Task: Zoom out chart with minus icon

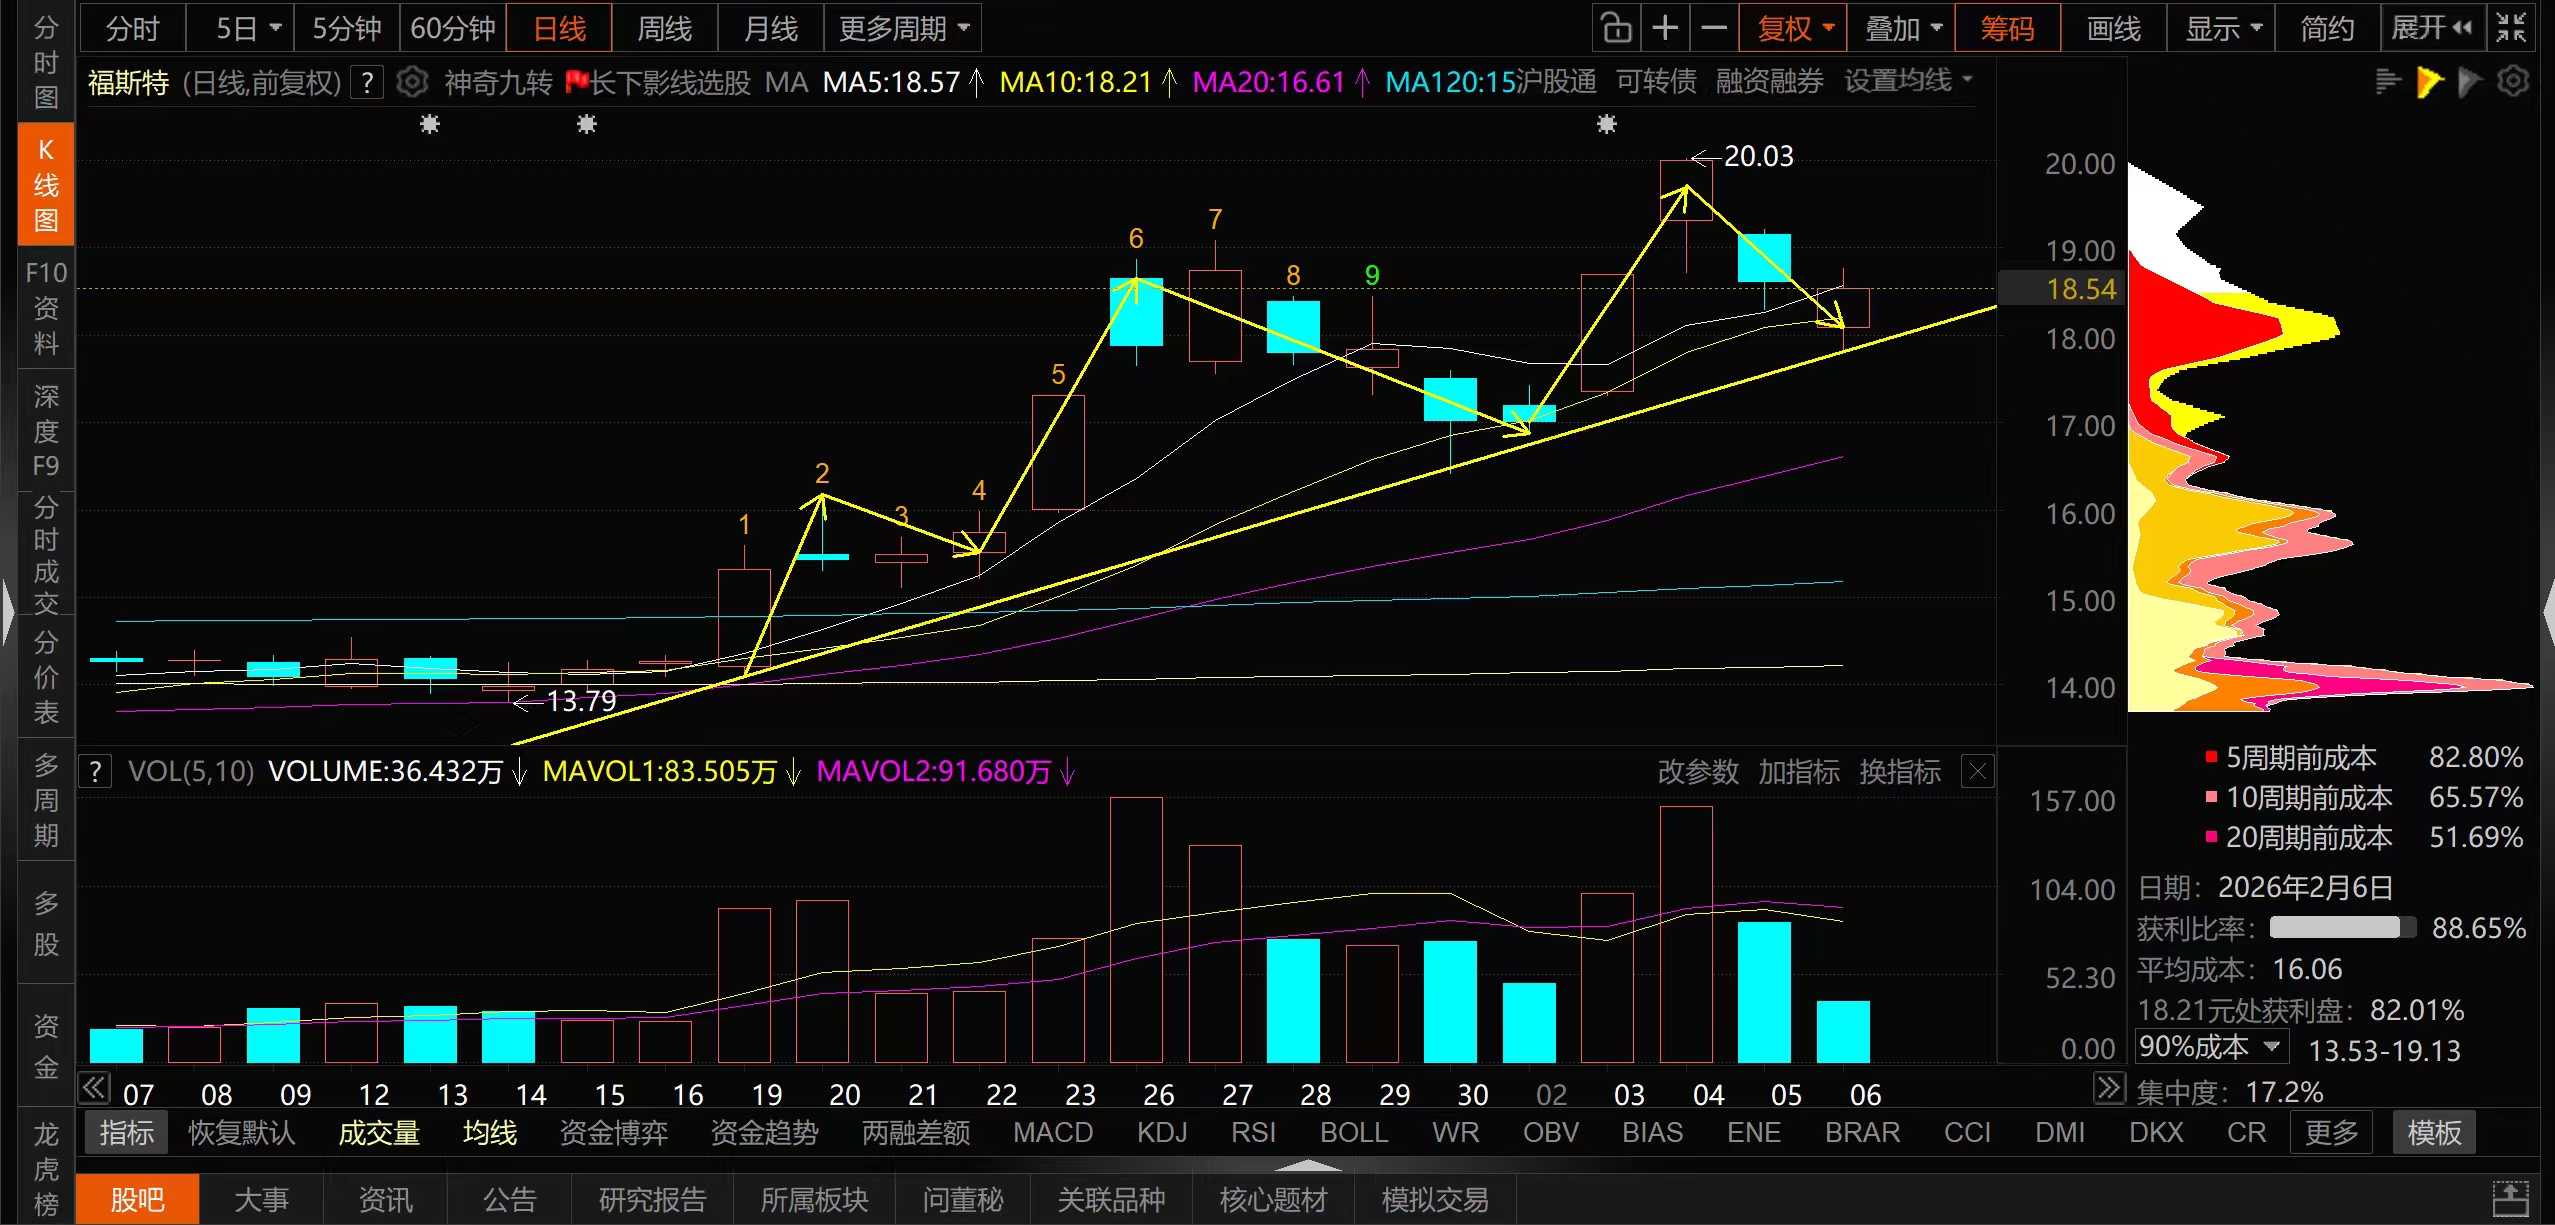Action: [x=1714, y=28]
